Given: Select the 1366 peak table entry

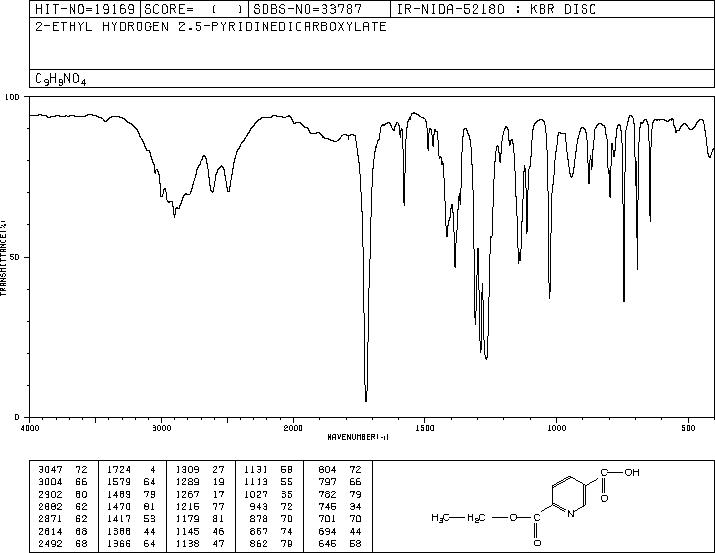Looking at the screenshot, I should [x=131, y=543].
